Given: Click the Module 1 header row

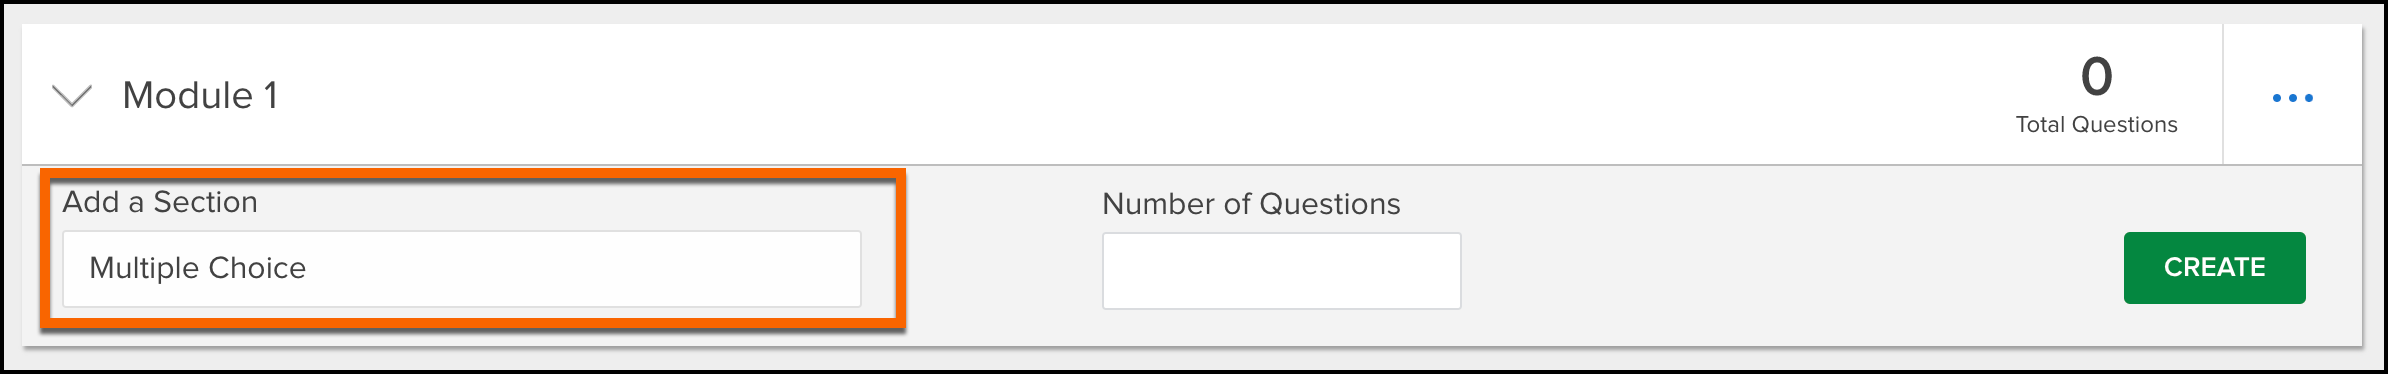Looking at the screenshot, I should coord(1121,95).
